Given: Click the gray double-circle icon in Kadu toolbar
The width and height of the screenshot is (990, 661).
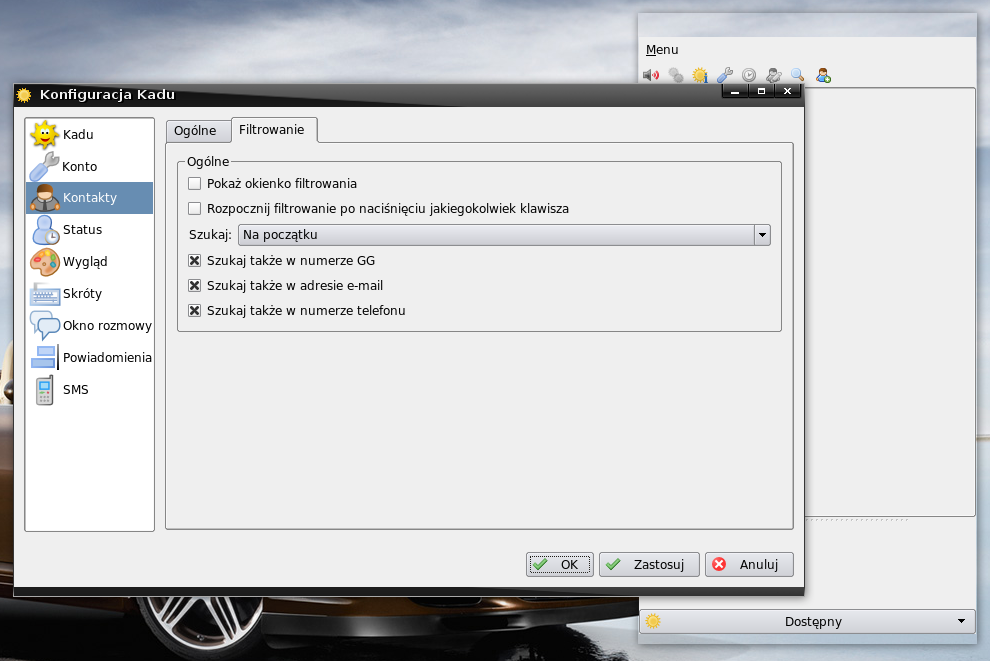Looking at the screenshot, I should coord(676,76).
